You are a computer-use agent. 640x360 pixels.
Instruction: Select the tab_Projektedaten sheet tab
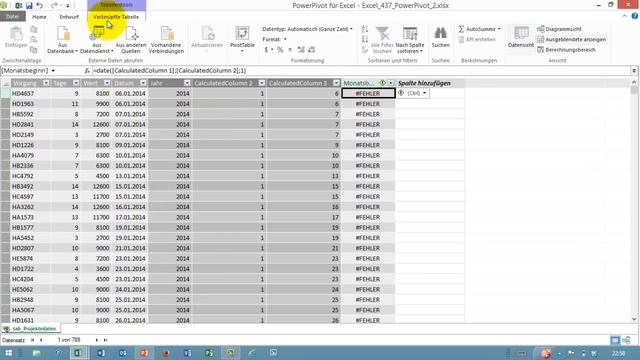point(31,329)
